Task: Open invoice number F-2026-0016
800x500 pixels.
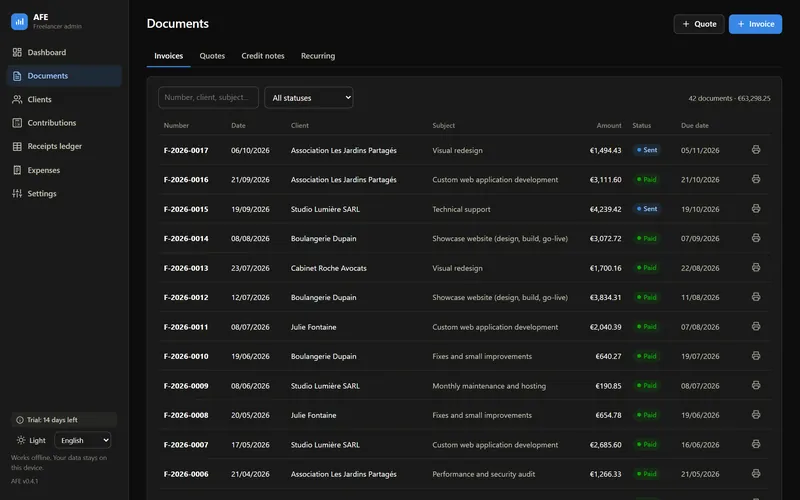Action: (x=186, y=180)
